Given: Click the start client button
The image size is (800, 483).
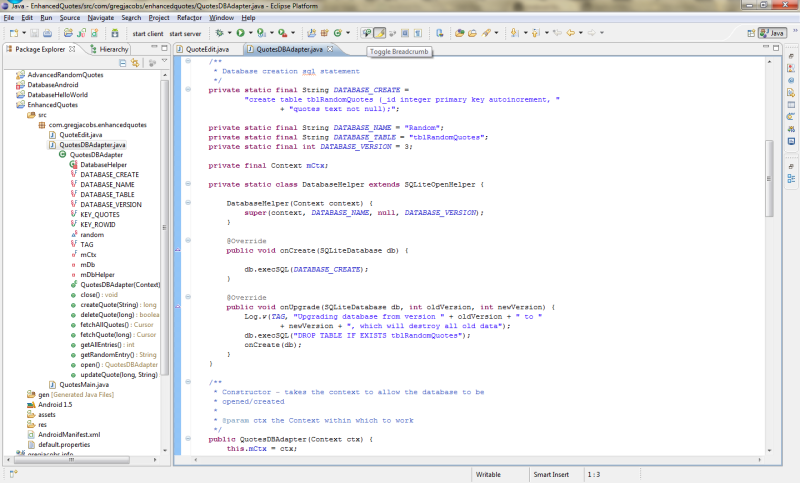Looking at the screenshot, I should pyautogui.click(x=150, y=33).
